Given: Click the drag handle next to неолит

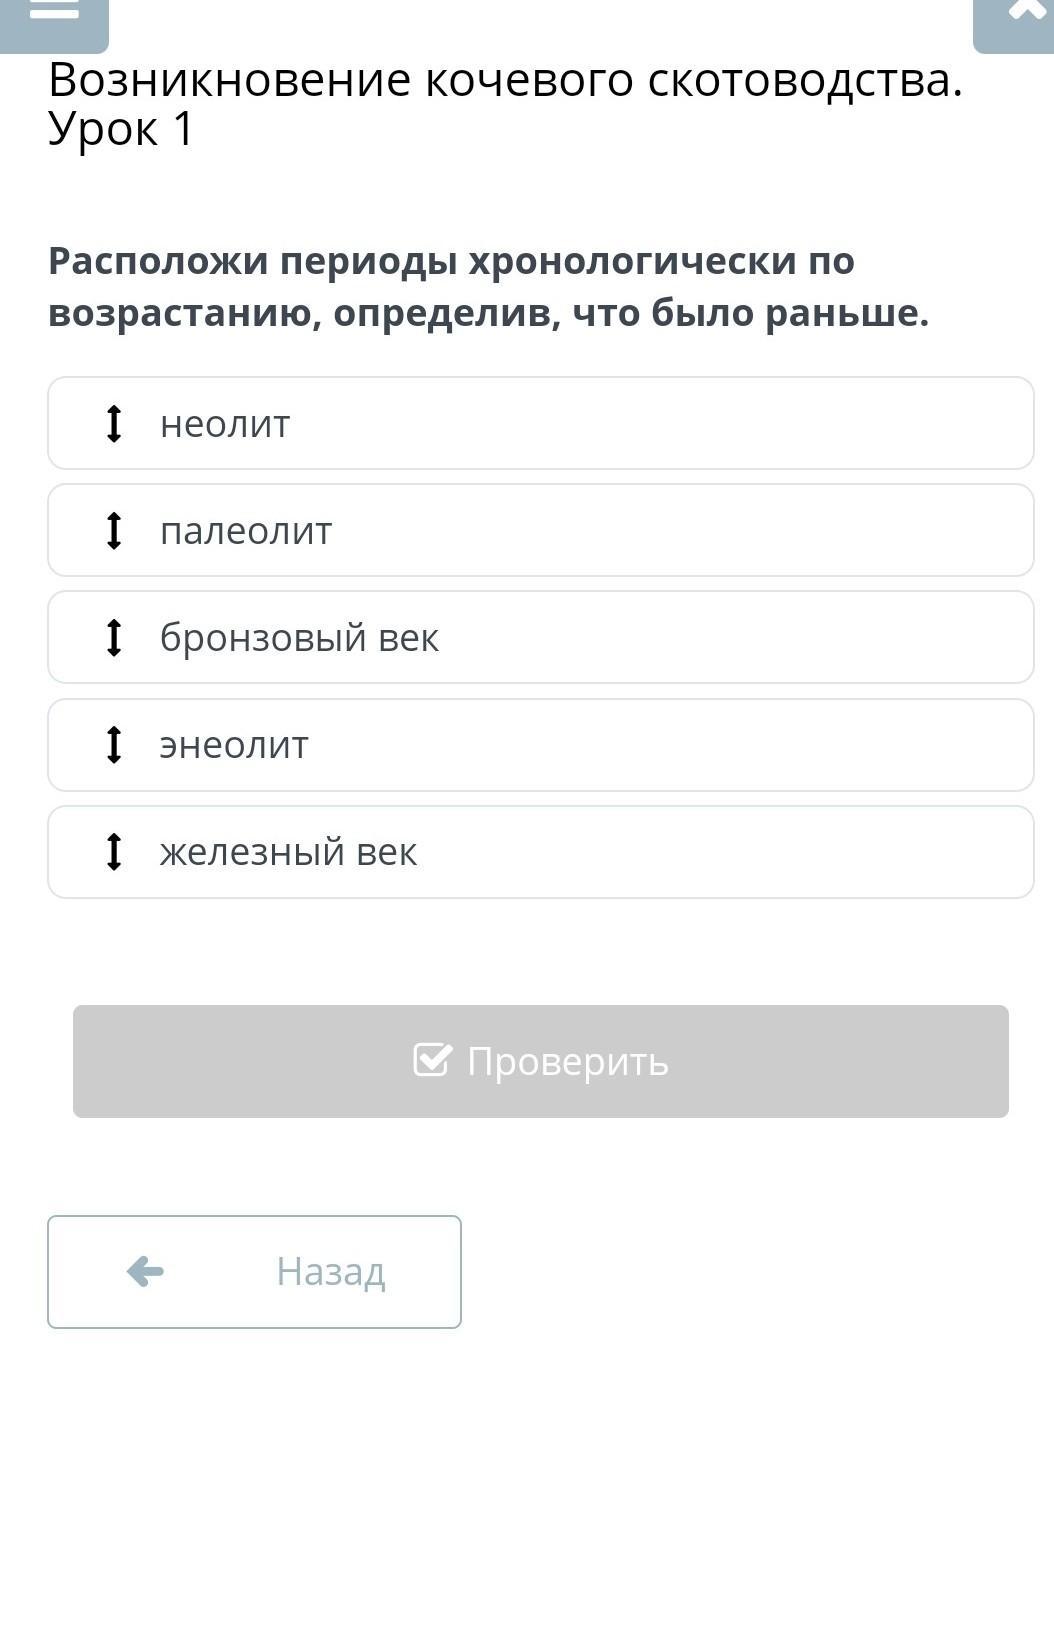Looking at the screenshot, I should coord(114,423).
